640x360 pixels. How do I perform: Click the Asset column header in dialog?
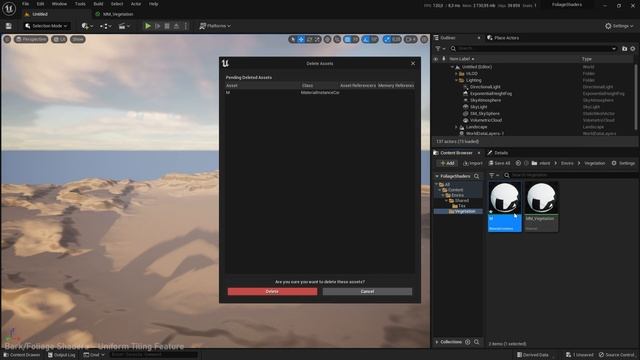click(262, 85)
